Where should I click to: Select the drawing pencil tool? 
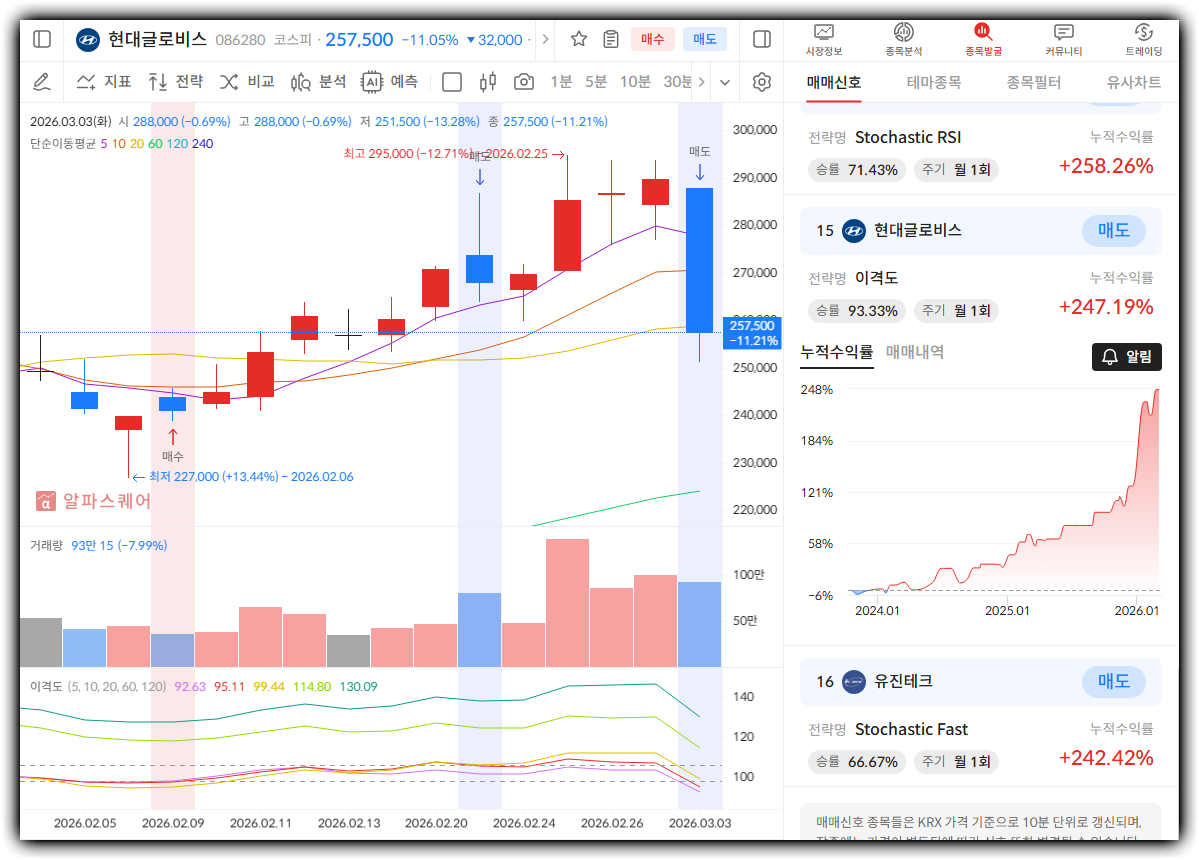pos(42,81)
